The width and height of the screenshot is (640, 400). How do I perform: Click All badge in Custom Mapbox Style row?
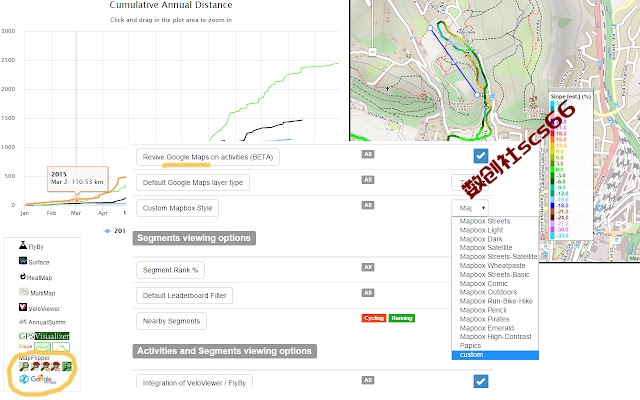tap(368, 205)
